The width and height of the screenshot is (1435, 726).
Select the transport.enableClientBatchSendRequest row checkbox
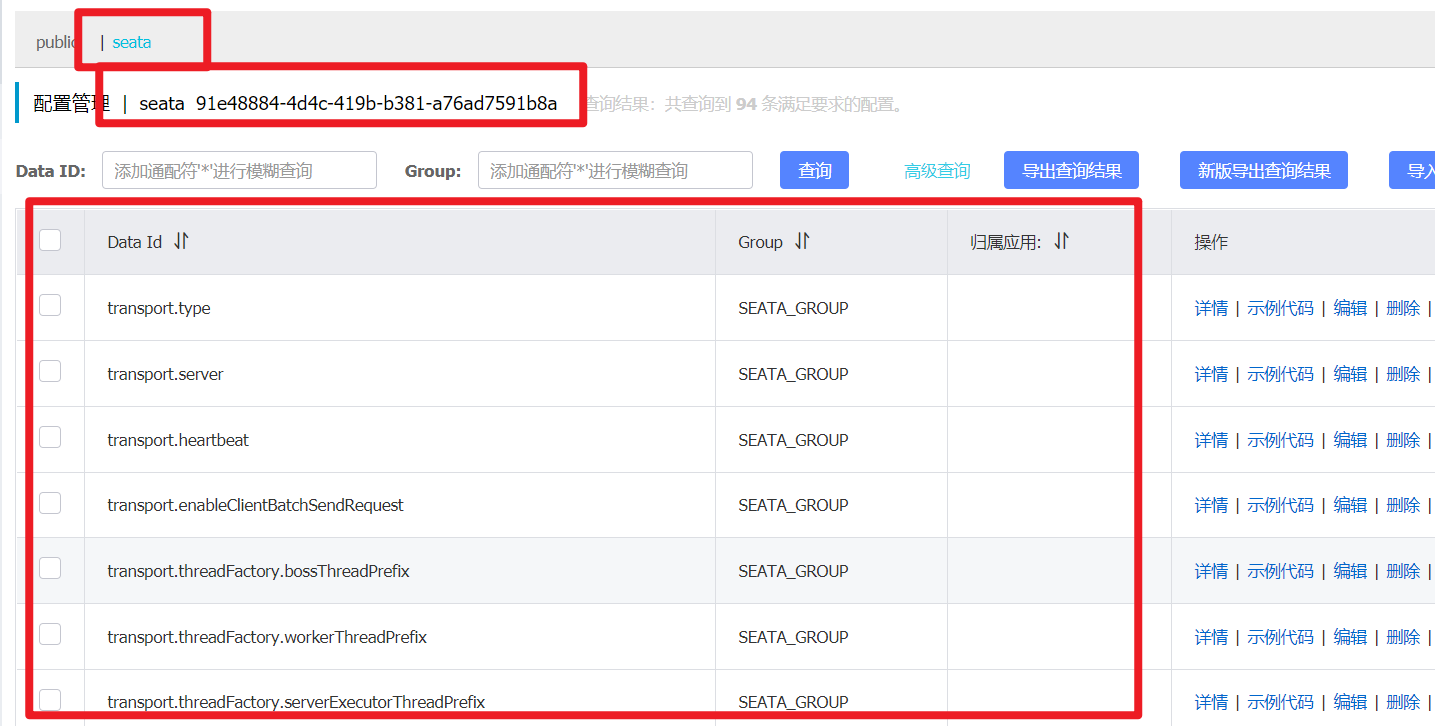tap(50, 502)
